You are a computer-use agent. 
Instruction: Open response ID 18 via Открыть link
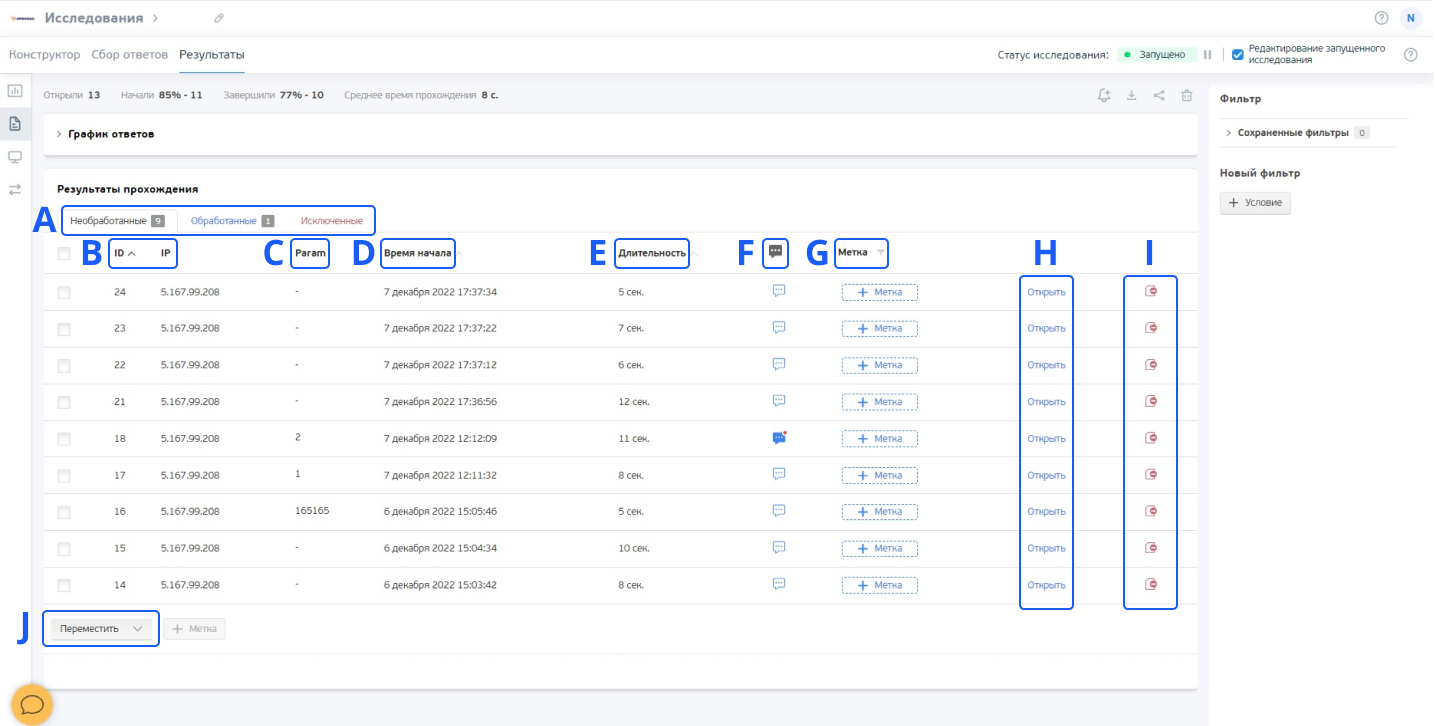[1046, 439]
